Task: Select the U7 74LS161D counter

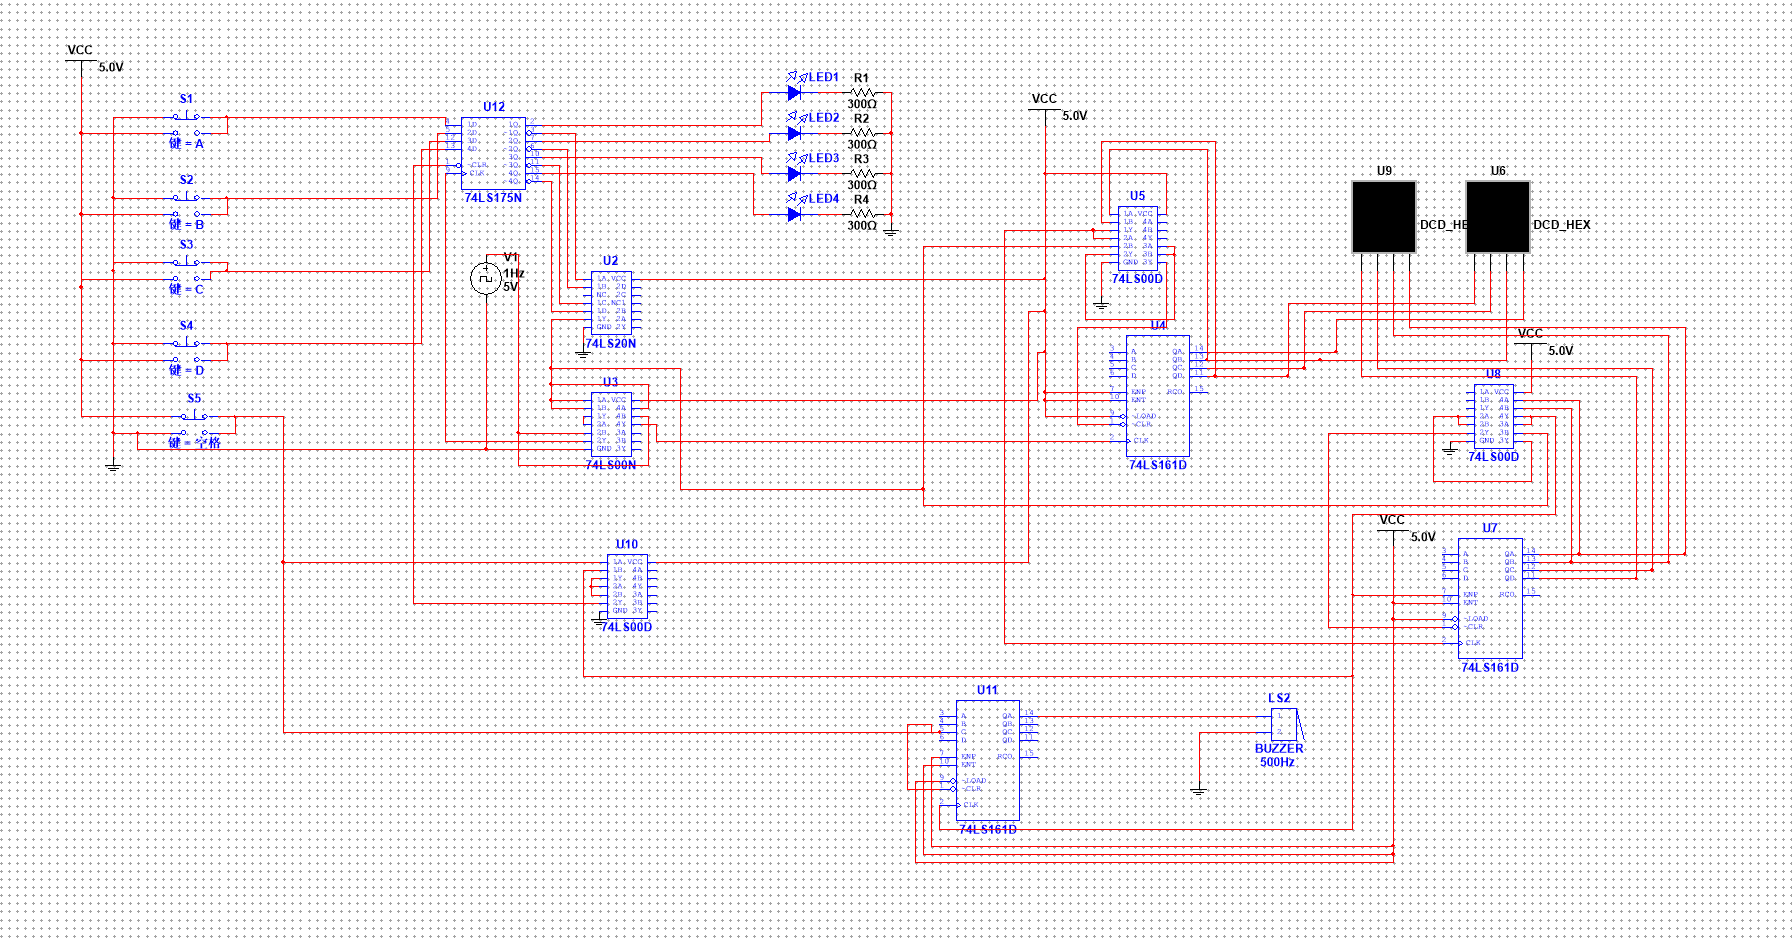Action: point(1490,598)
